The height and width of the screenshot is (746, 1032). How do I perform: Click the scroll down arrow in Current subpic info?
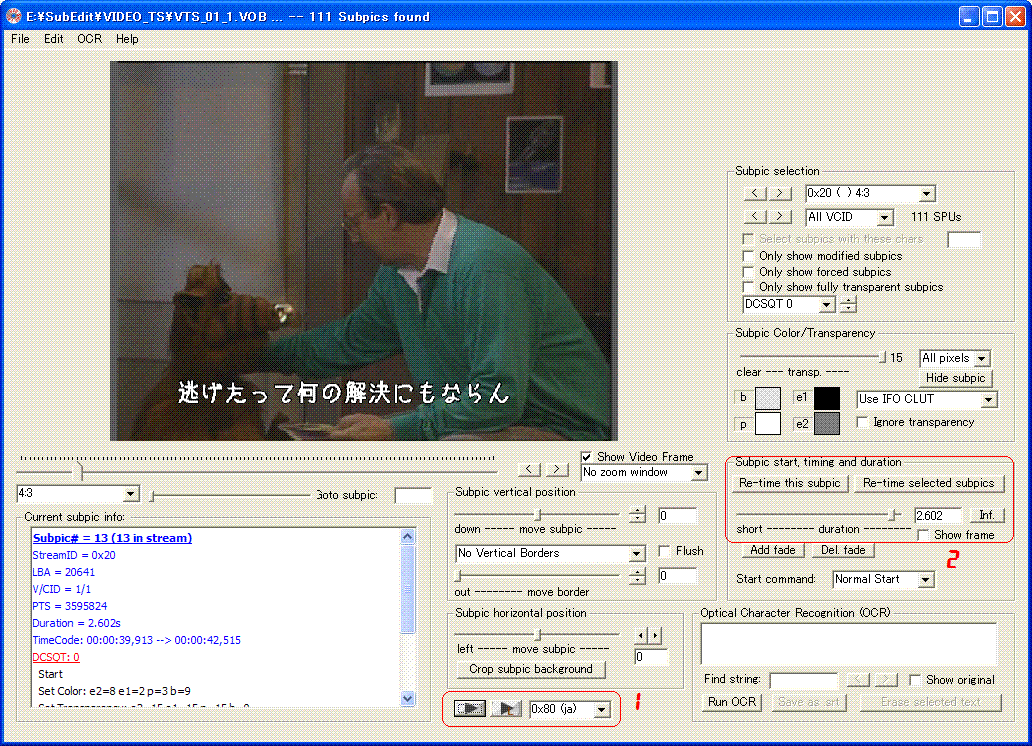pos(407,699)
